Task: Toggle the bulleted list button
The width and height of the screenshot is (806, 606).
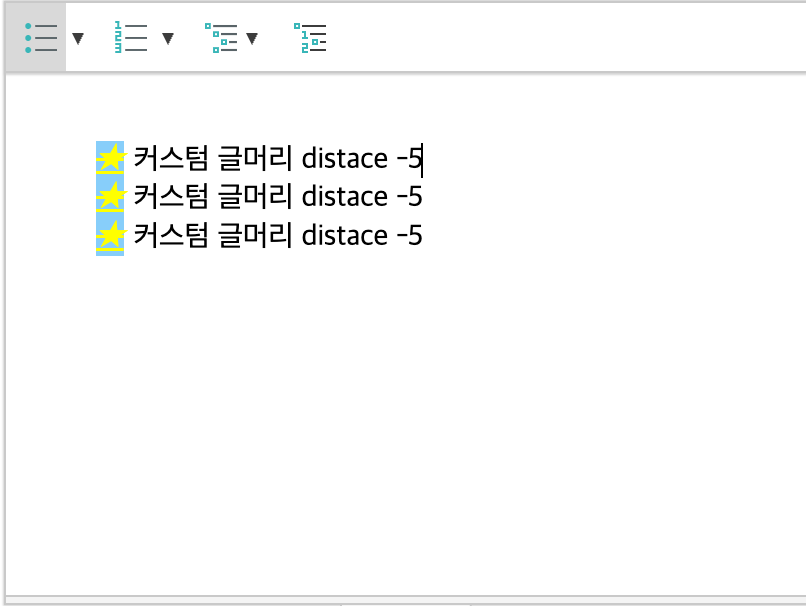Action: click(41, 38)
